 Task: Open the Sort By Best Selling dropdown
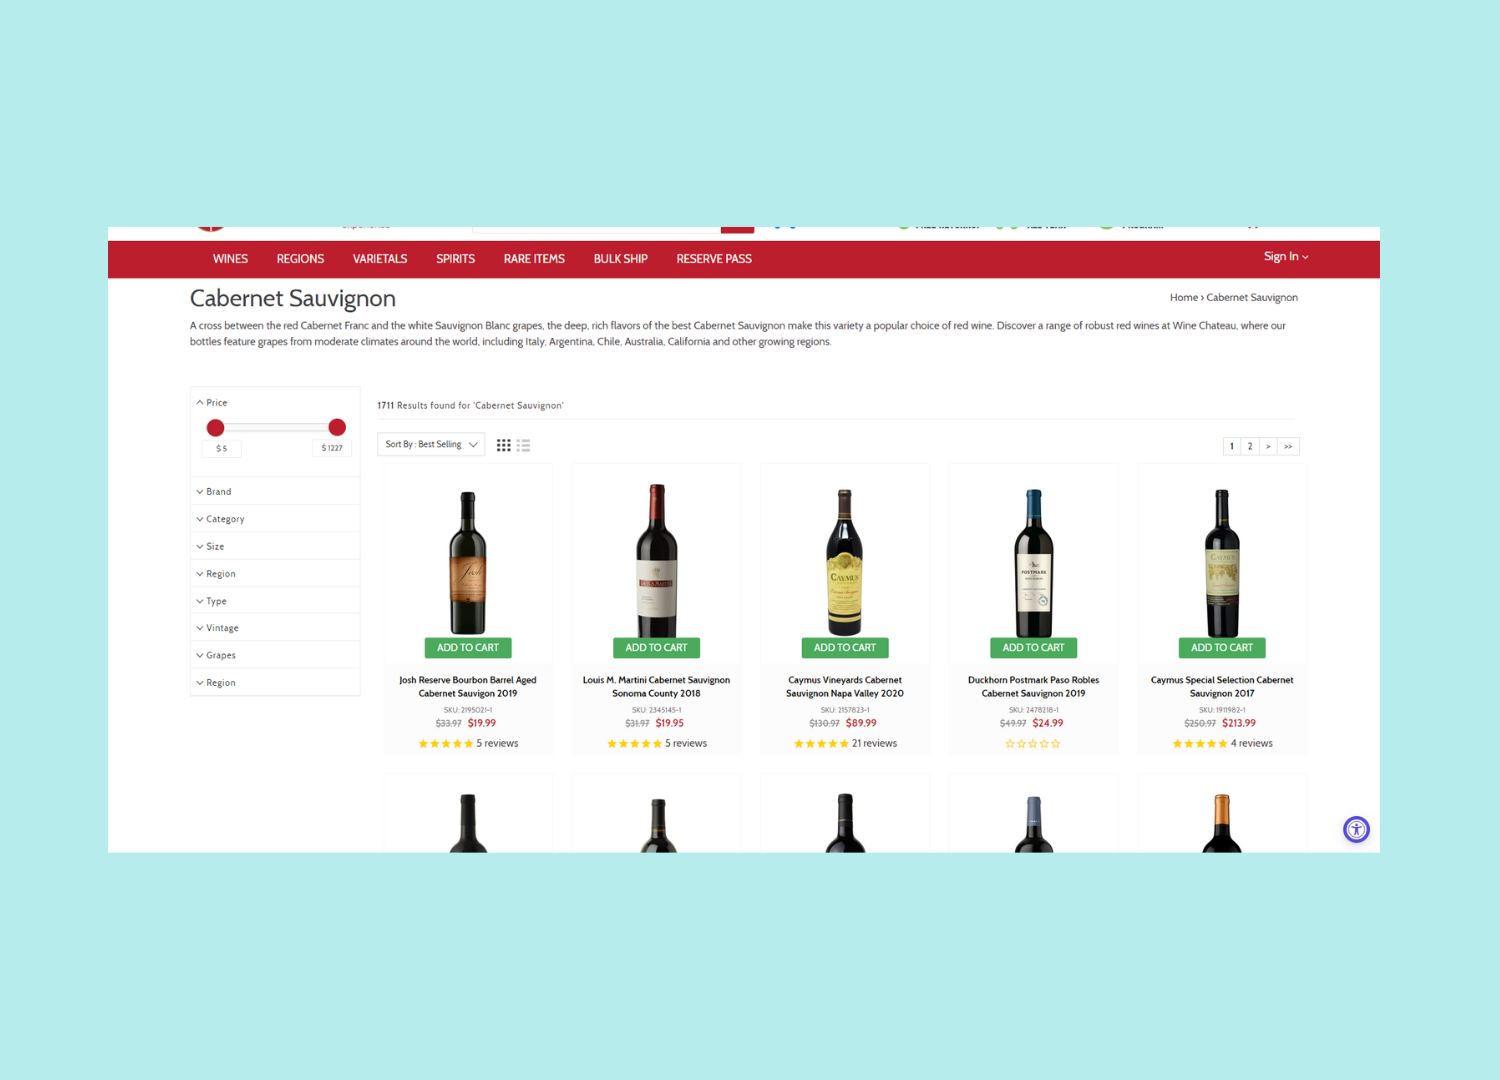tap(431, 445)
